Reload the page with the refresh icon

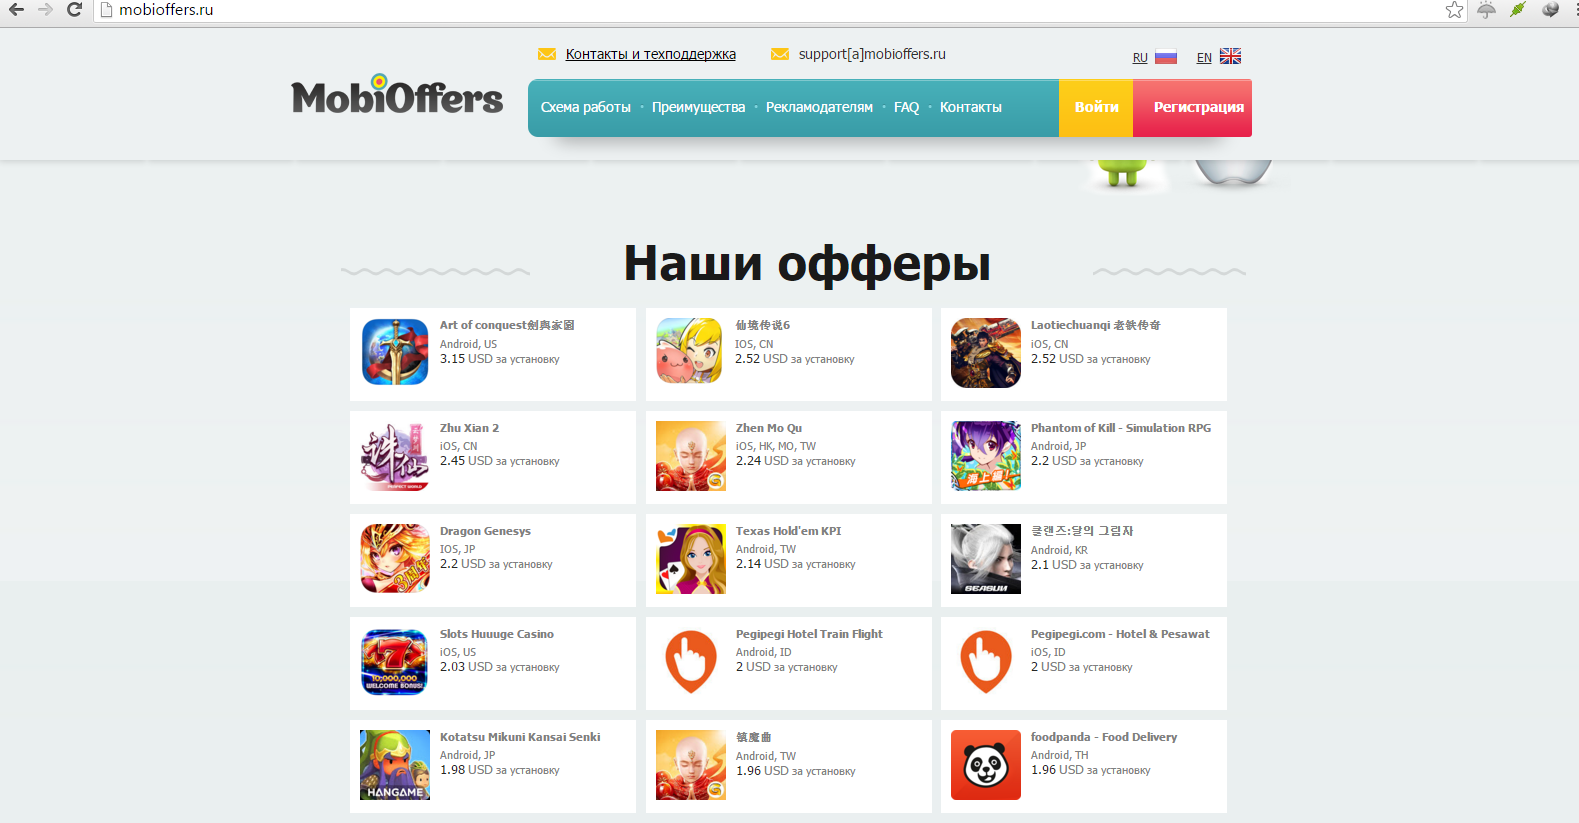74,10
